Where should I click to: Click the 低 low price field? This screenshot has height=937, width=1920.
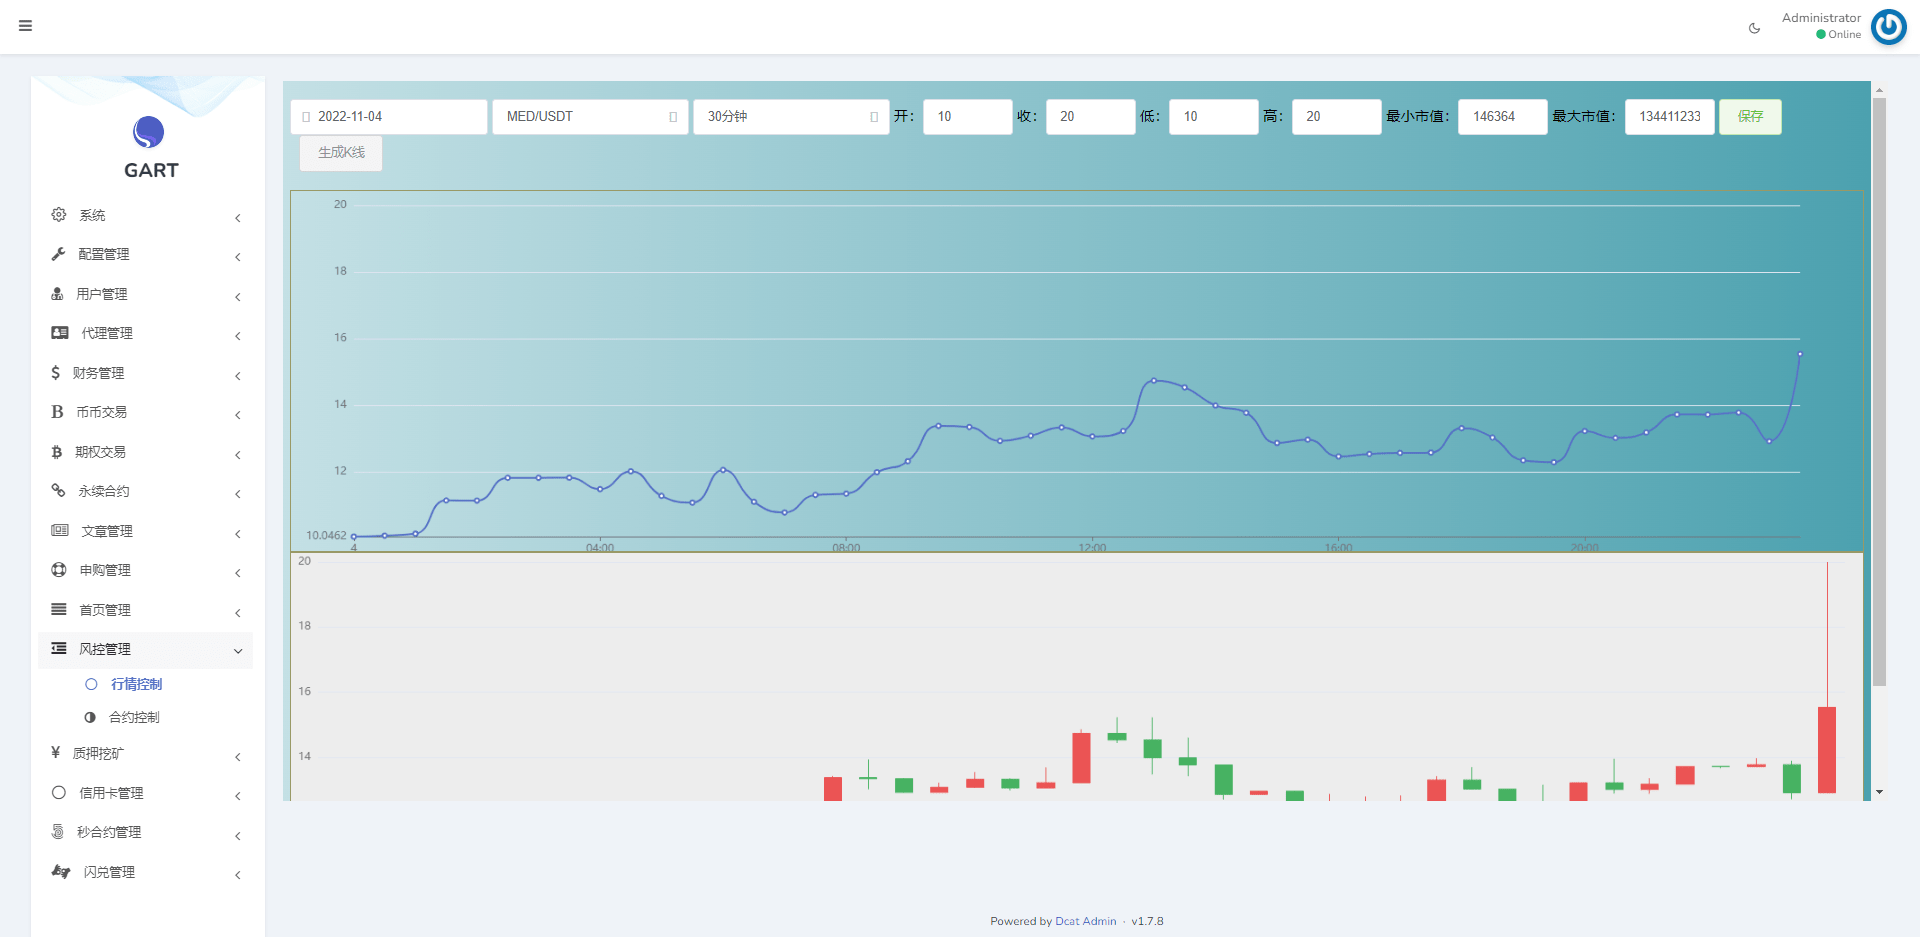click(1213, 117)
